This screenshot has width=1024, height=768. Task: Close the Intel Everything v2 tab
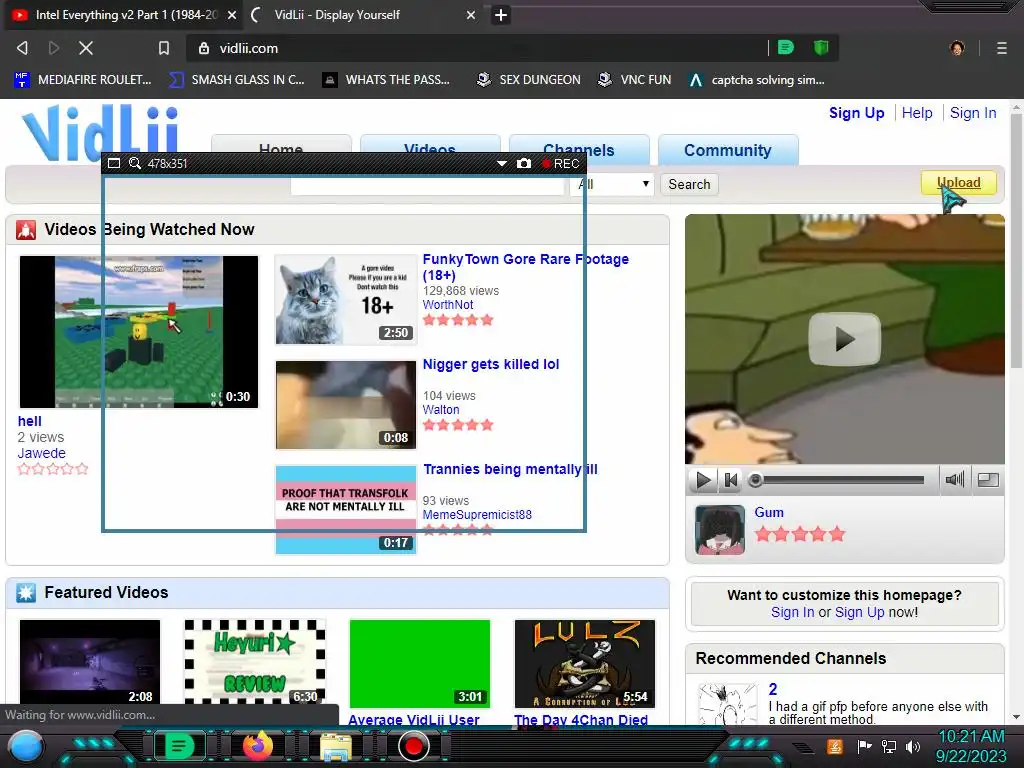[231, 14]
